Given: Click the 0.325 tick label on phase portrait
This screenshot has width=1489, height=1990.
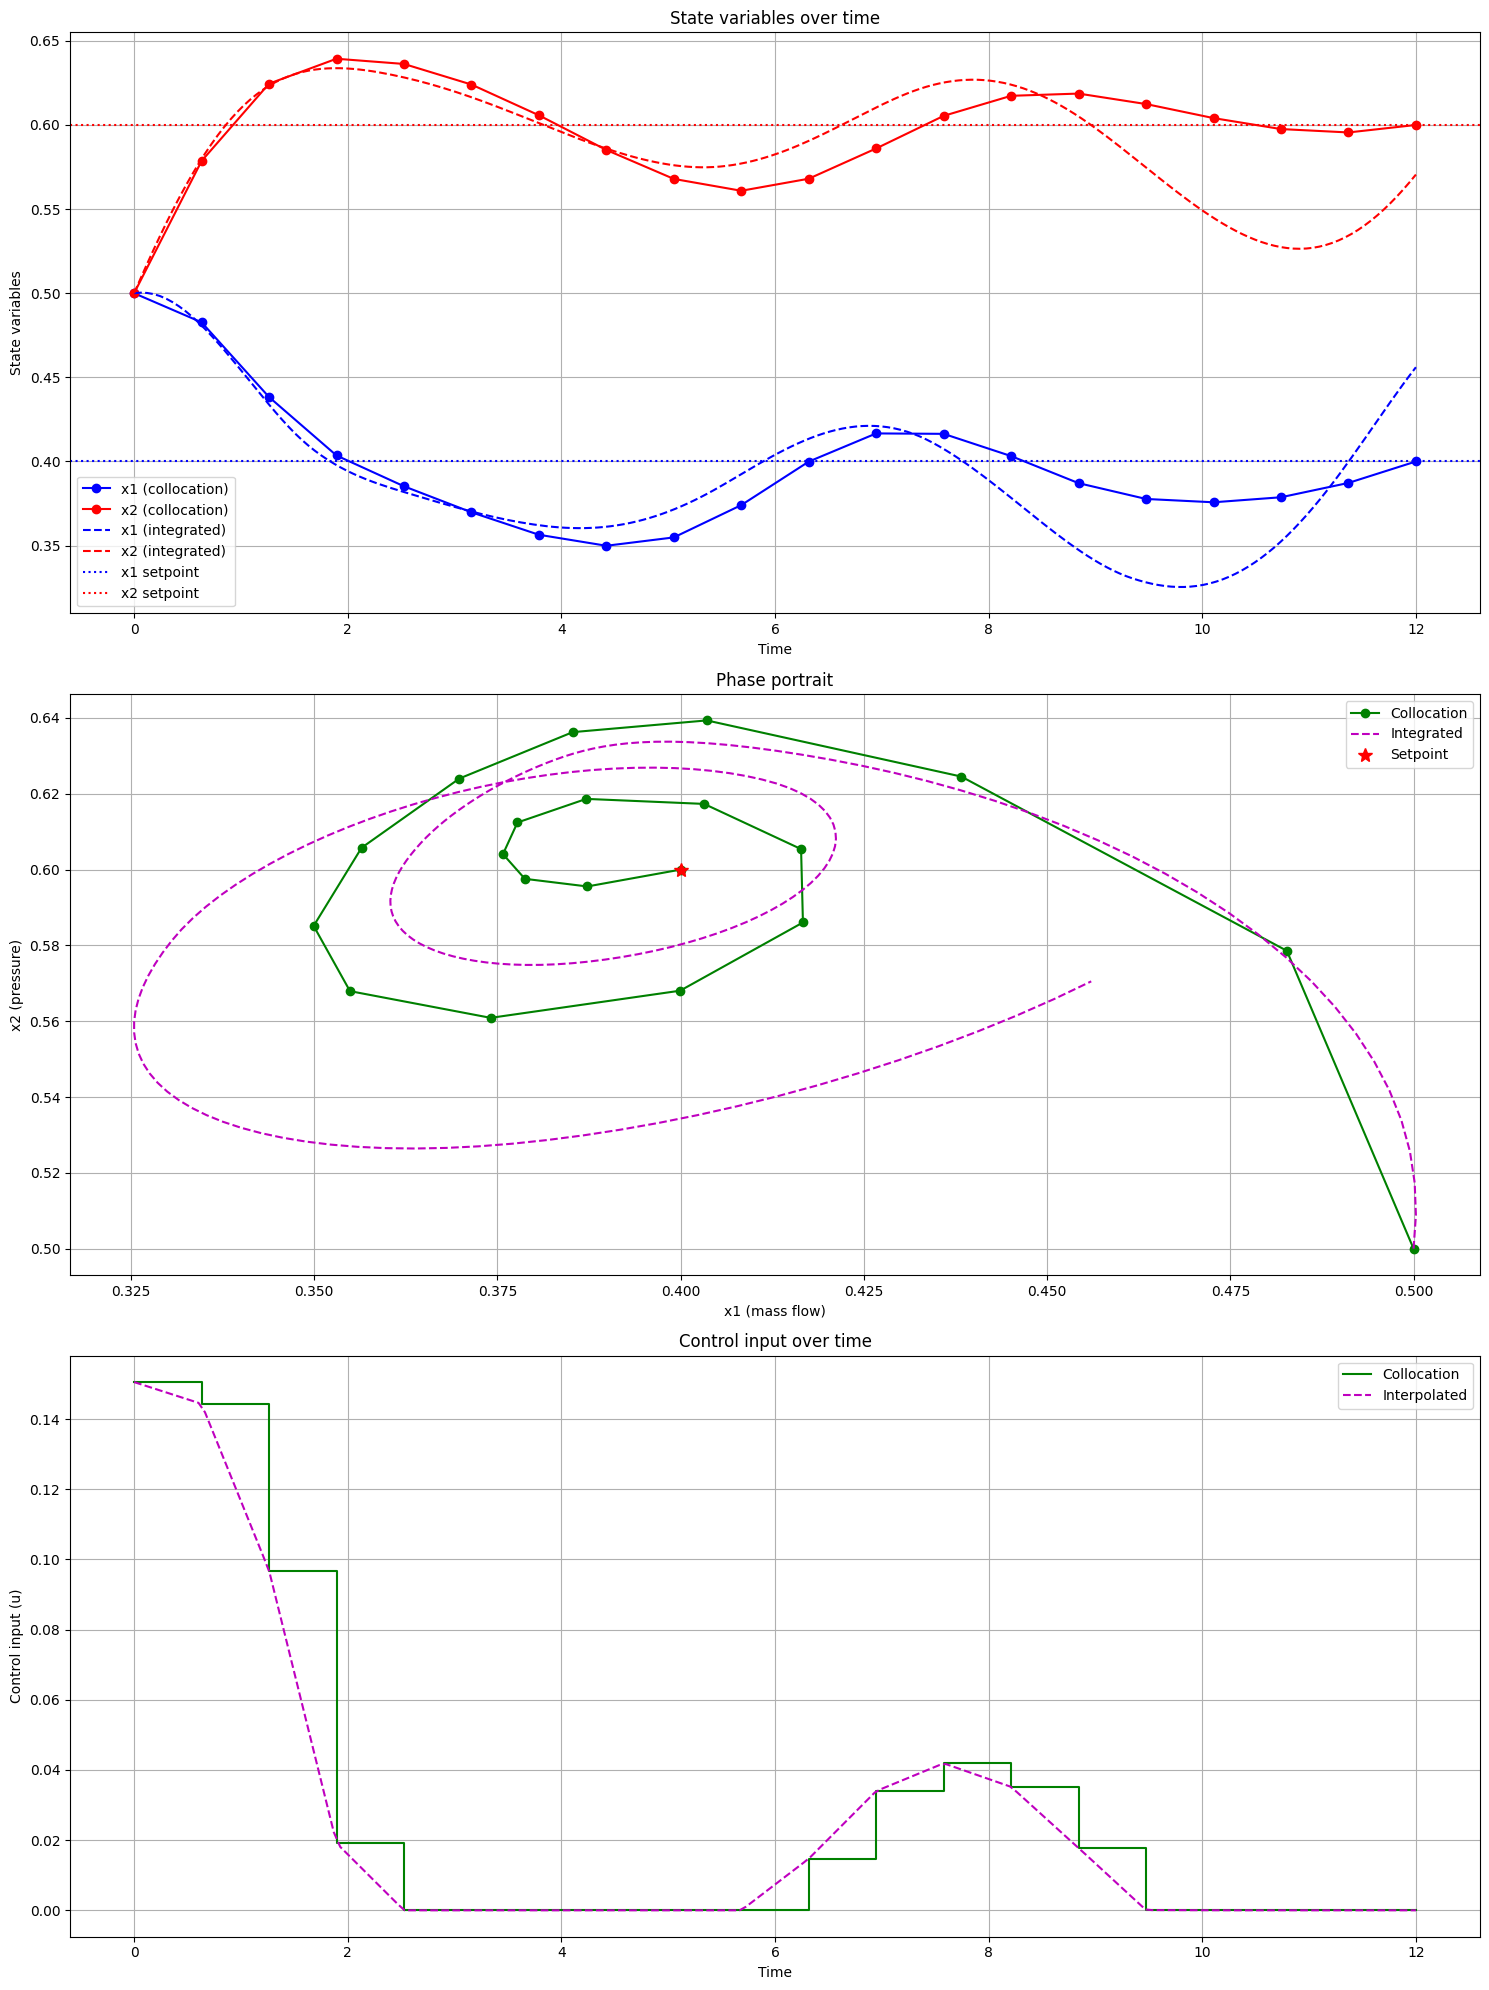Looking at the screenshot, I should 131,1290.
